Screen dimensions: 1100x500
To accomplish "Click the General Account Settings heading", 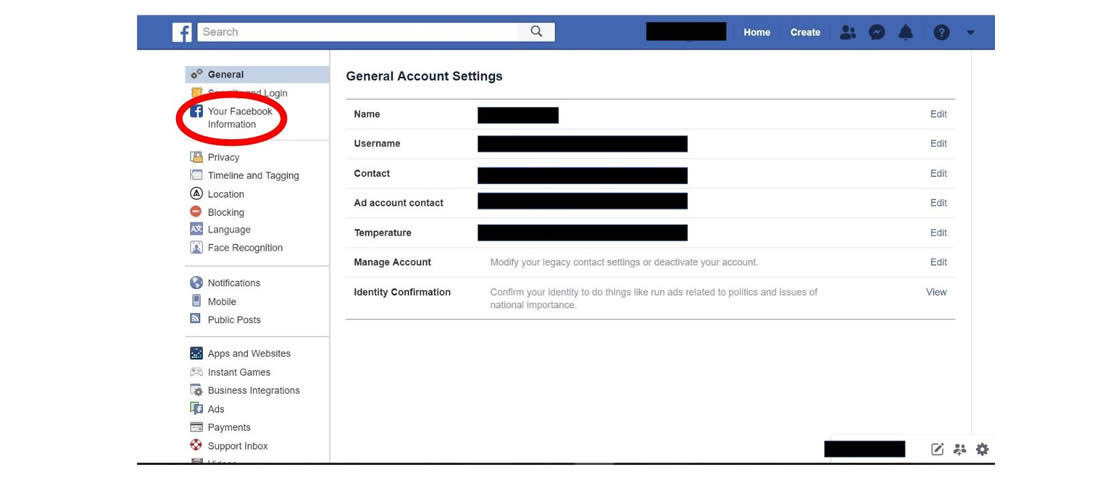I will 424,76.
